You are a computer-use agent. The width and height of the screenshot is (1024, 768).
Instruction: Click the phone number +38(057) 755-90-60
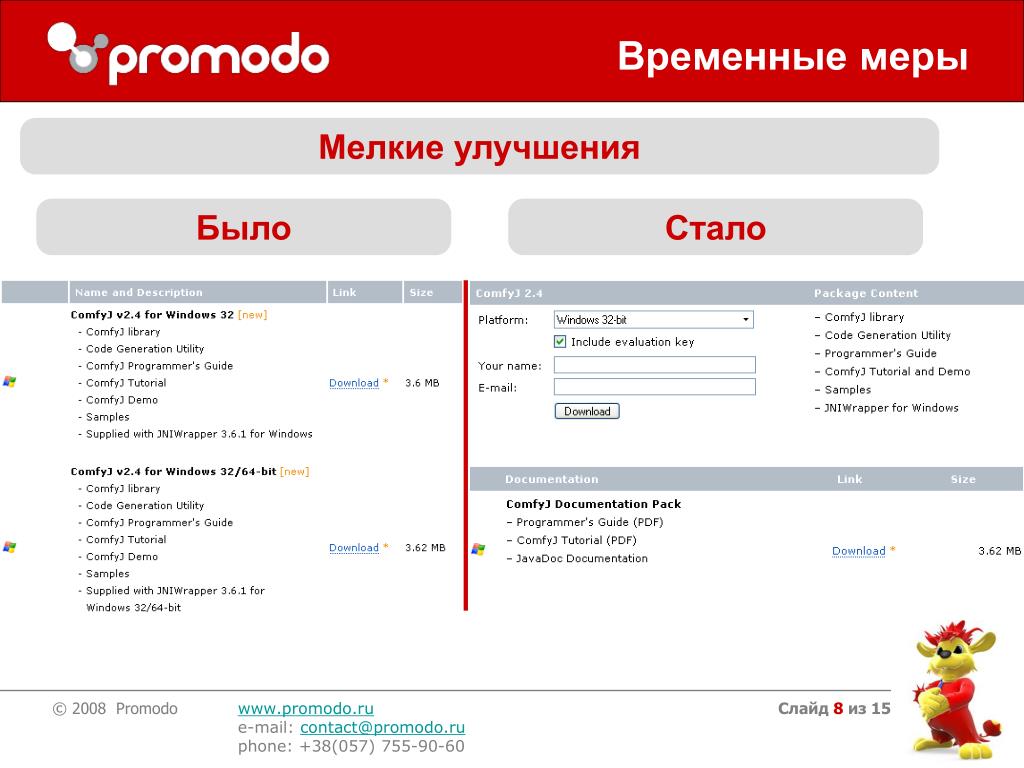click(x=381, y=746)
